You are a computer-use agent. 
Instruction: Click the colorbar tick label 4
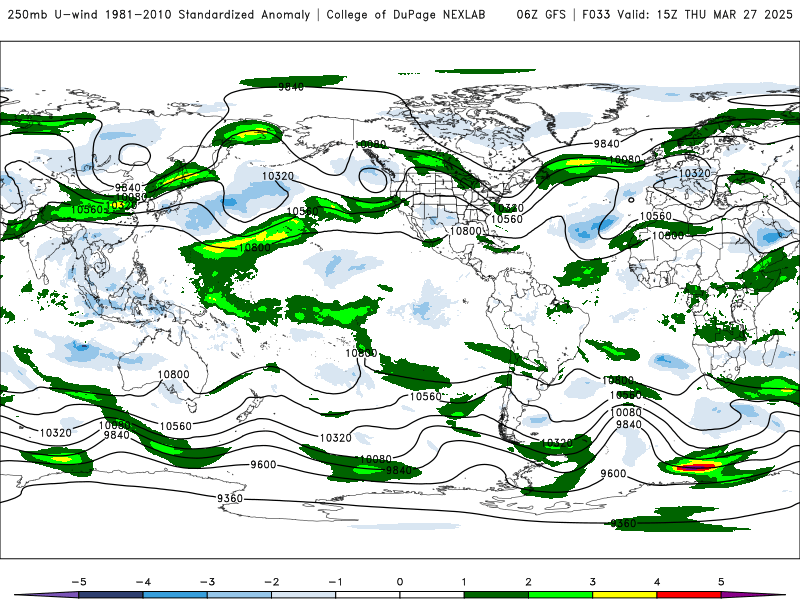[x=657, y=582]
